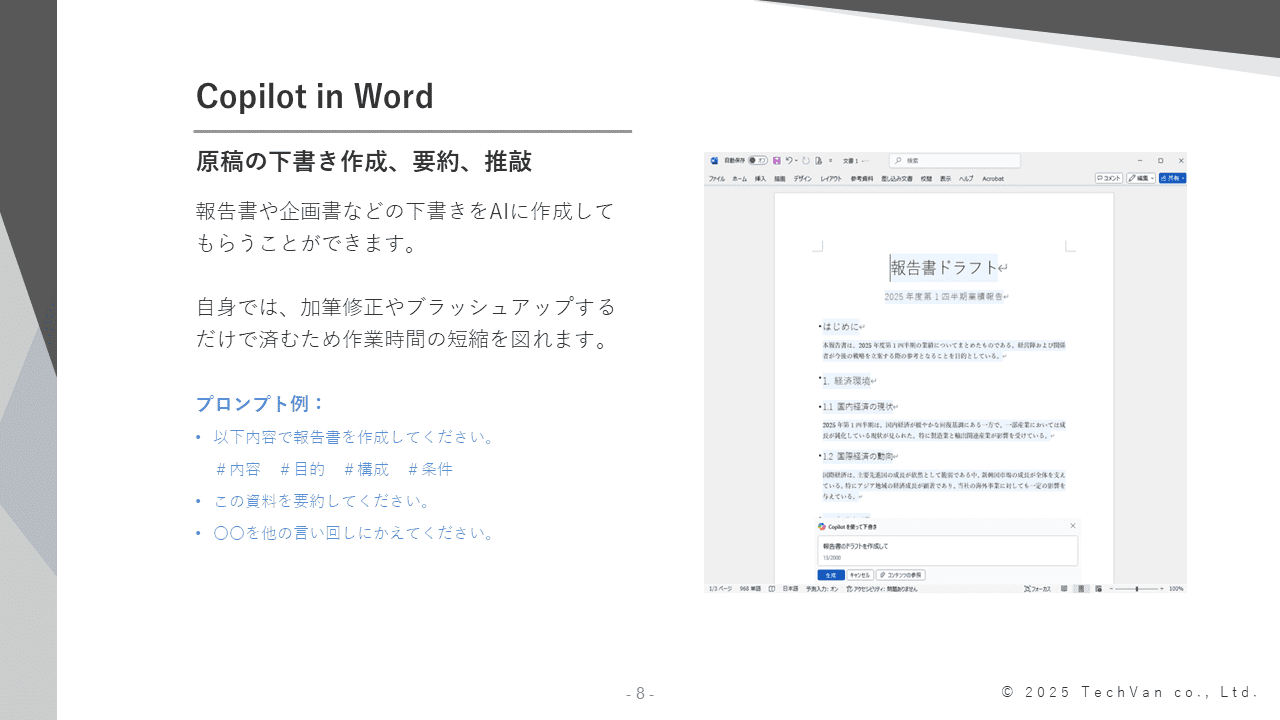1280x720 pixels.
Task: Click the blue 生成 generate button
Action: pyautogui.click(x=831, y=575)
